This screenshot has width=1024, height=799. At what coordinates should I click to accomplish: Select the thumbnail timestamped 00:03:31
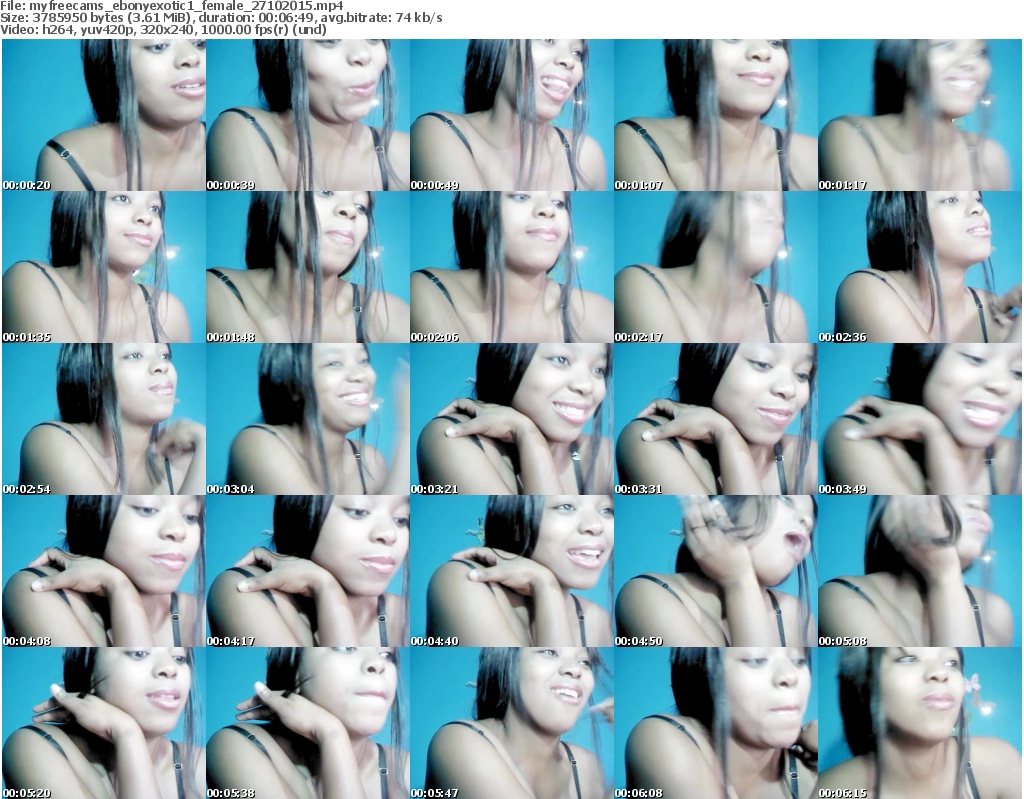(x=715, y=419)
